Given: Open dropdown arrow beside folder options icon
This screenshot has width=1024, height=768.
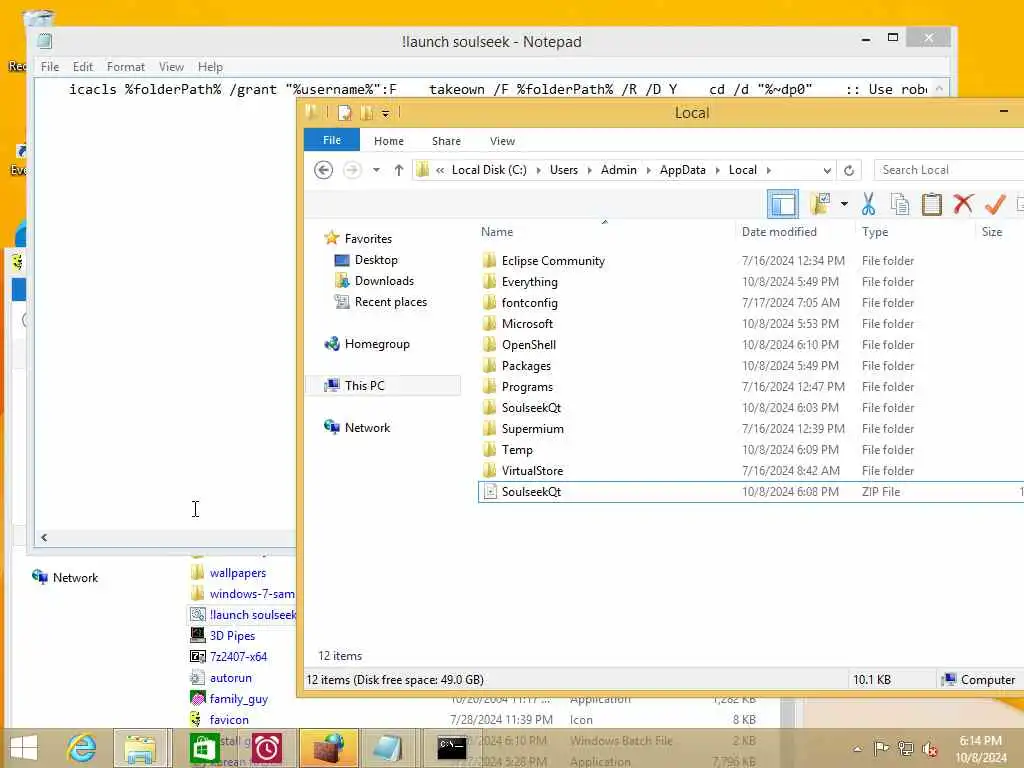Looking at the screenshot, I should [x=844, y=204].
